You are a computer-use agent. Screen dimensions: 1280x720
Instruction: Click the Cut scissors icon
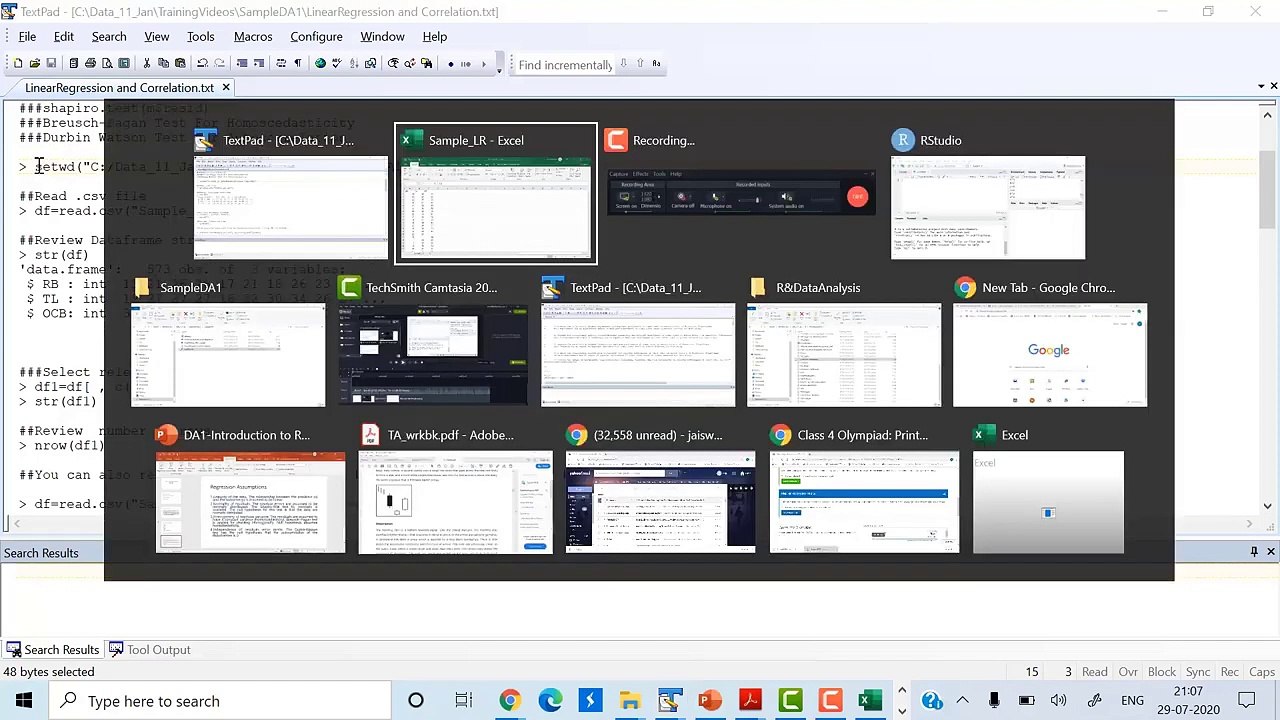point(147,64)
